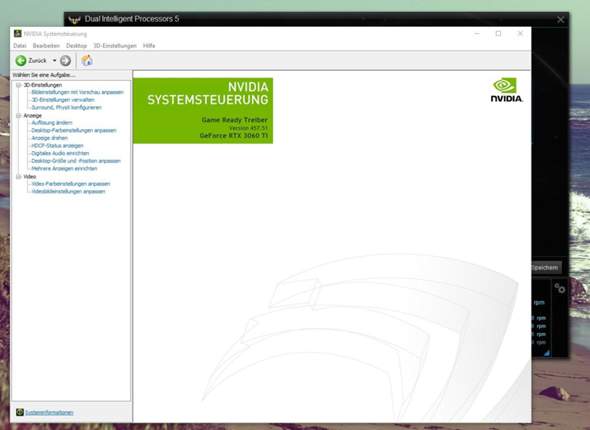
Task: Open Anzeige drehen task
Action: click(x=50, y=138)
